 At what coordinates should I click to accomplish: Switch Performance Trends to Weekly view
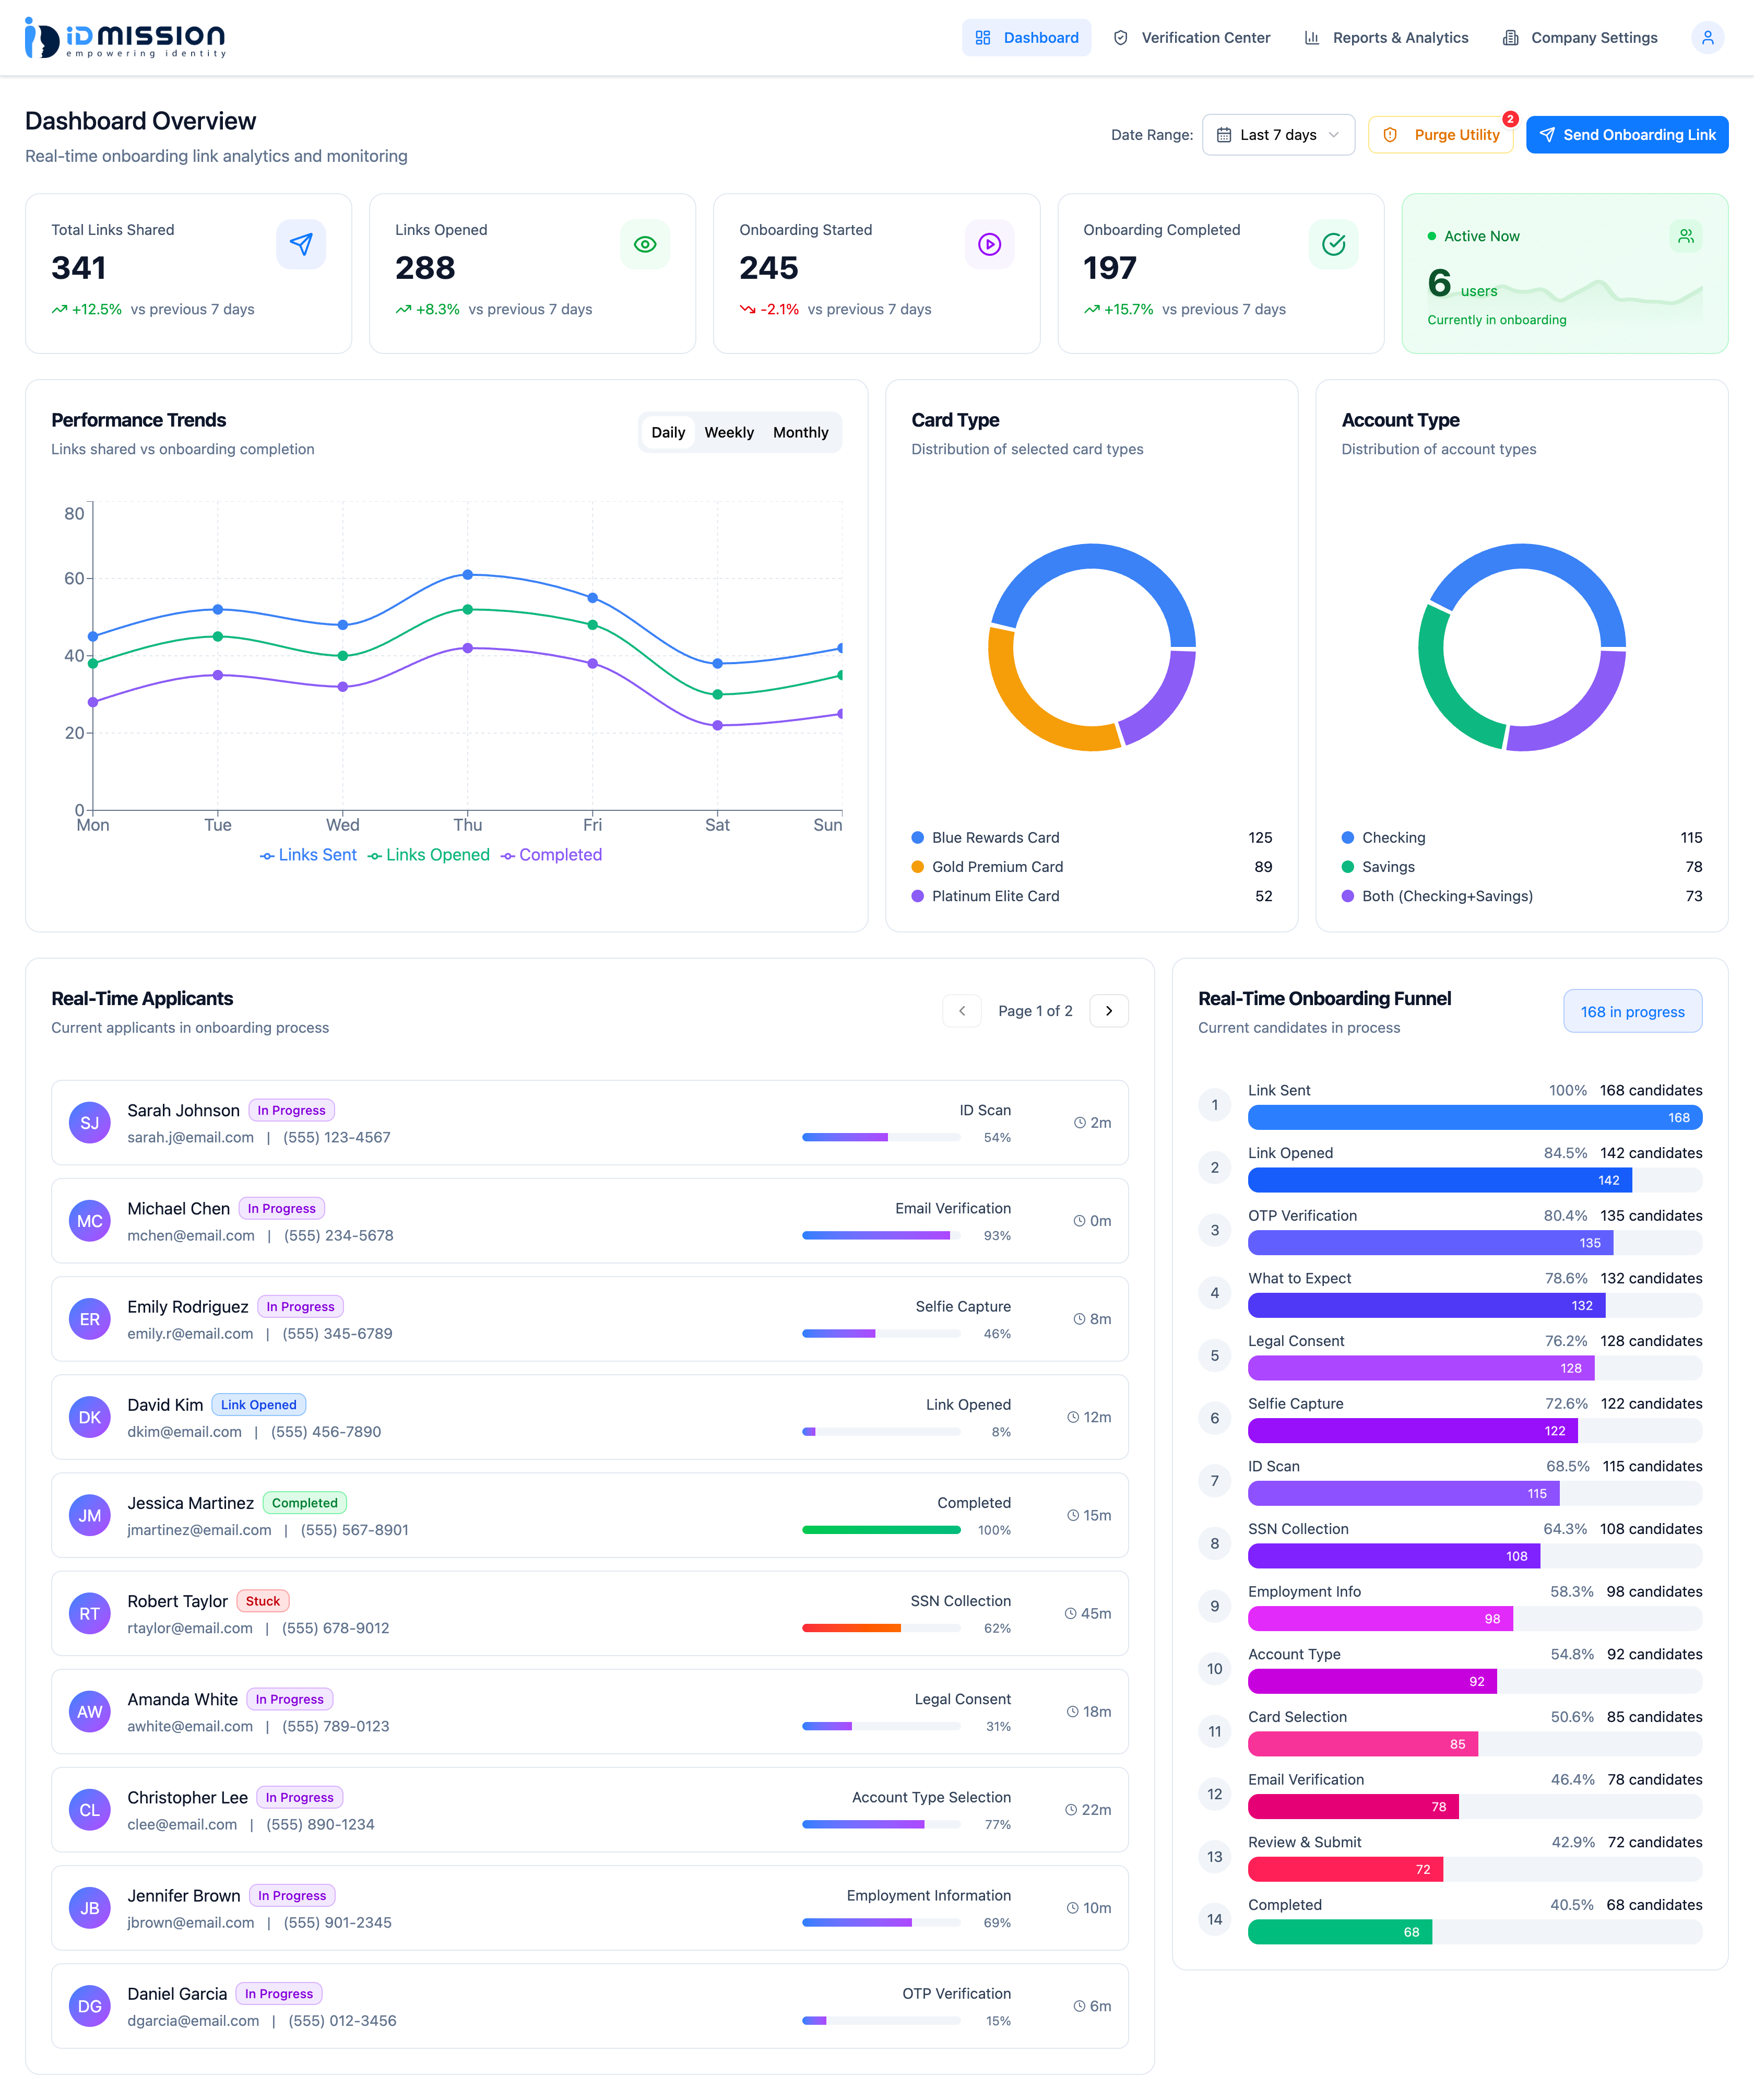coord(729,432)
